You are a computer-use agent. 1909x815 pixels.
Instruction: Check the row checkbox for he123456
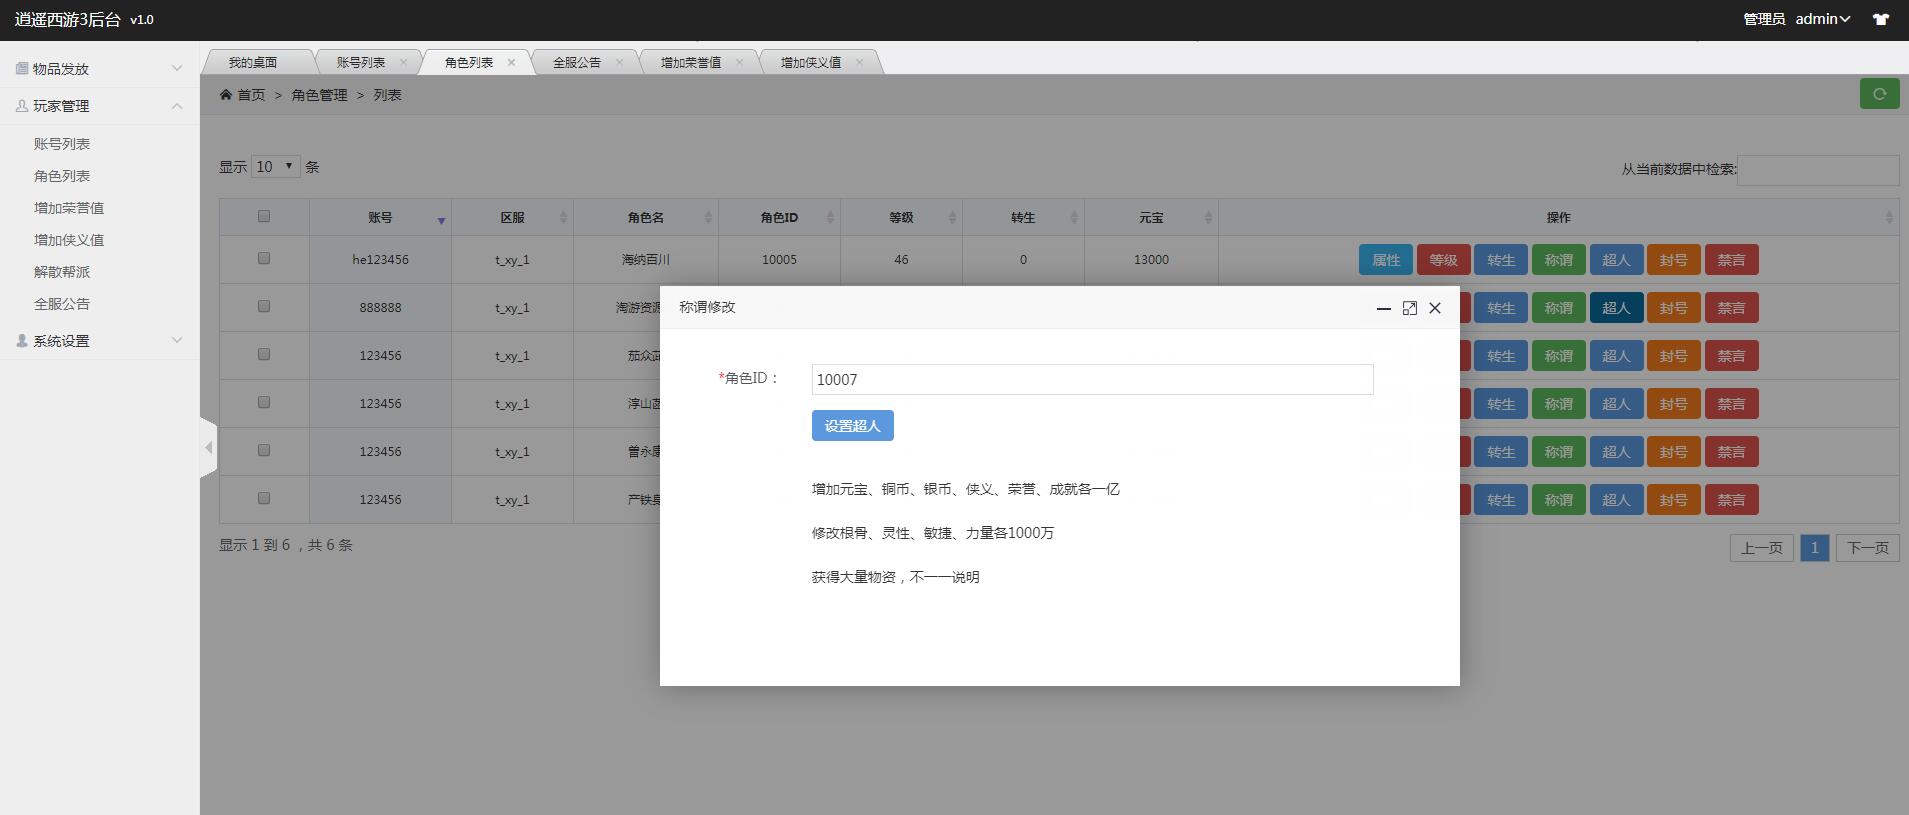pyautogui.click(x=264, y=258)
